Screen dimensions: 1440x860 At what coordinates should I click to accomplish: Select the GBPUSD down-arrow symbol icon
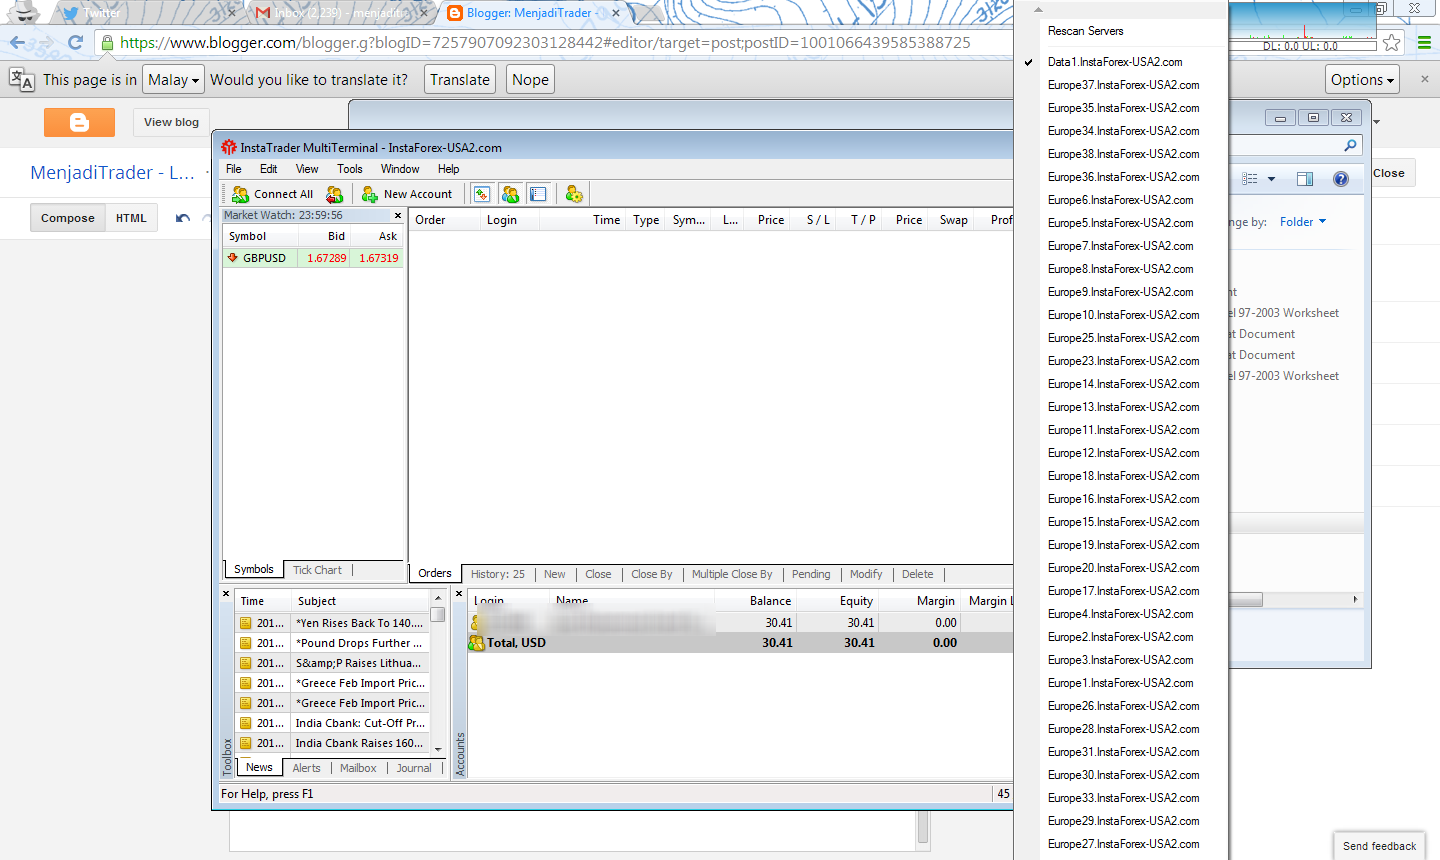point(233,257)
